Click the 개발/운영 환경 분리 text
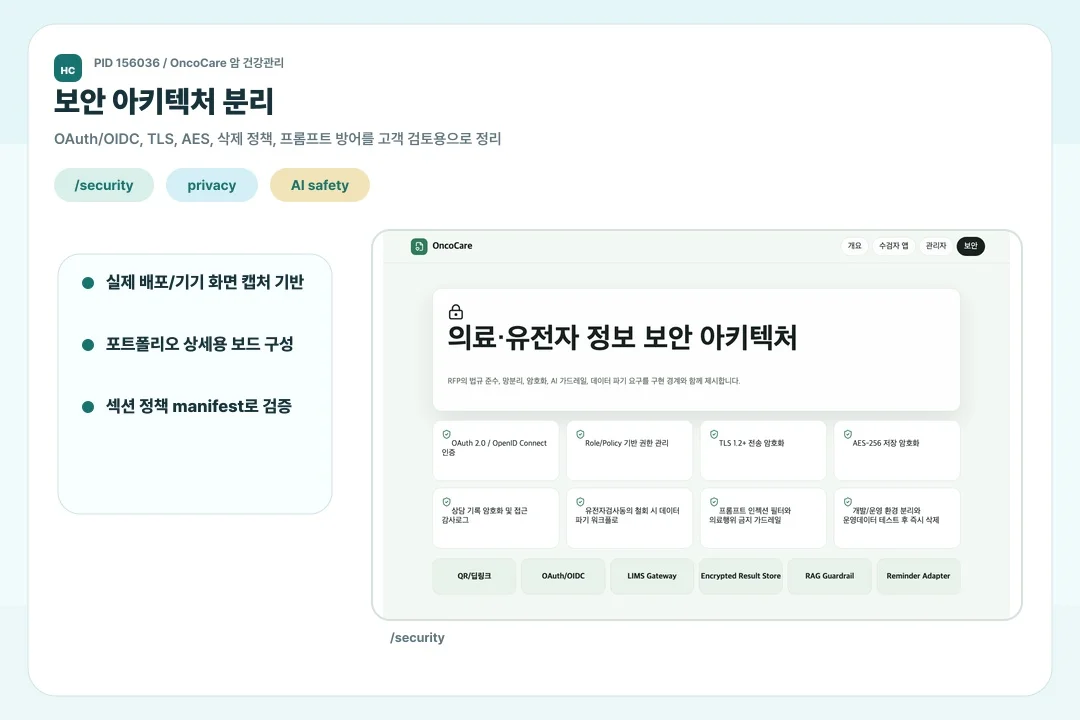Viewport: 1080px width, 720px height. [891, 515]
